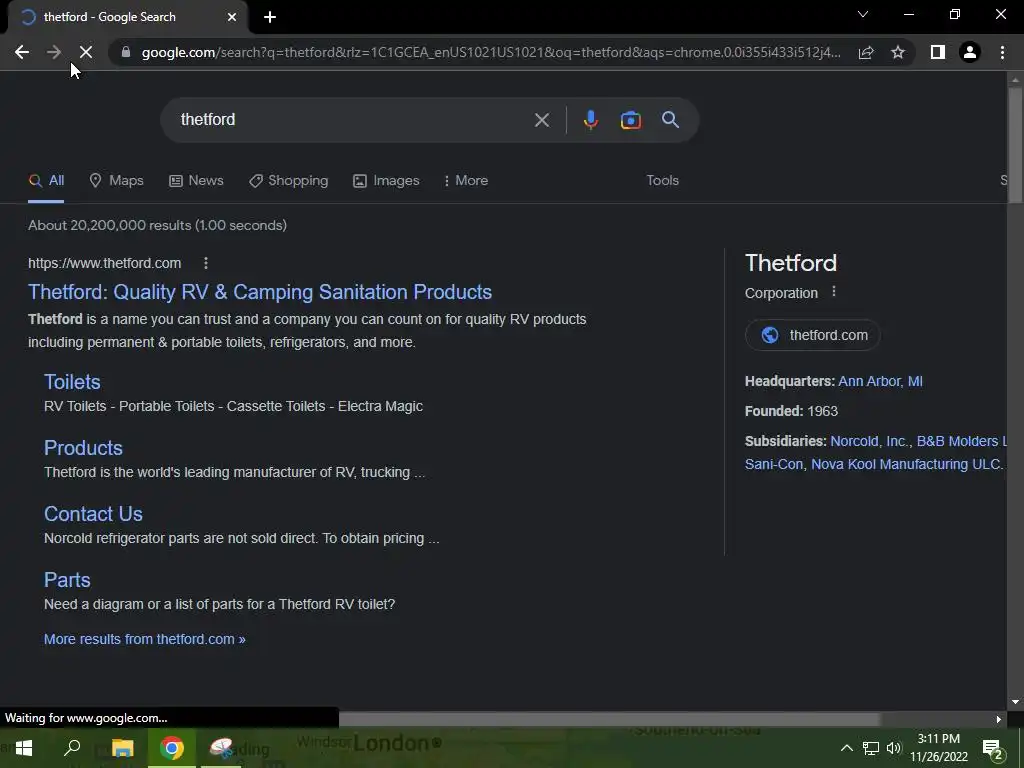Image resolution: width=1024 pixels, height=768 pixels.
Task: Open knowledge panel Corporation options menu
Action: click(833, 292)
